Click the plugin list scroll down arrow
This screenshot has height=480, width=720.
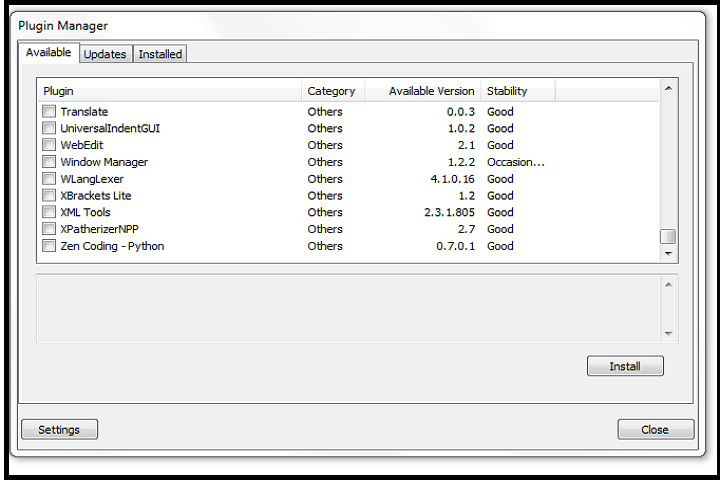coord(668,254)
